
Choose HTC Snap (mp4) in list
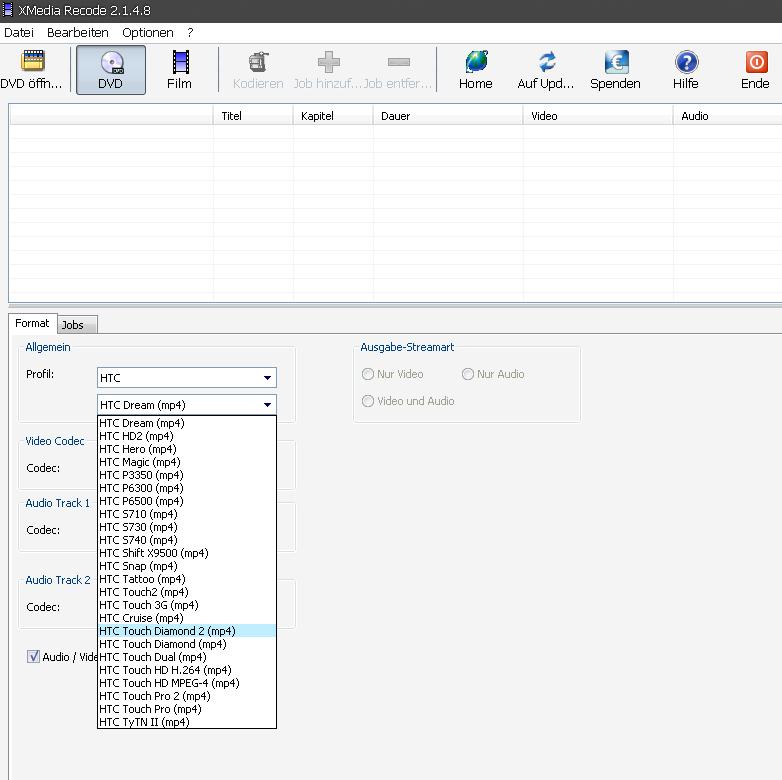(187, 566)
